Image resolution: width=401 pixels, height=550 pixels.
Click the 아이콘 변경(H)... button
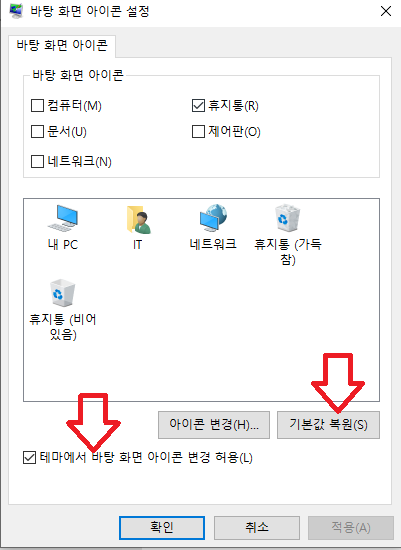[x=214, y=425]
